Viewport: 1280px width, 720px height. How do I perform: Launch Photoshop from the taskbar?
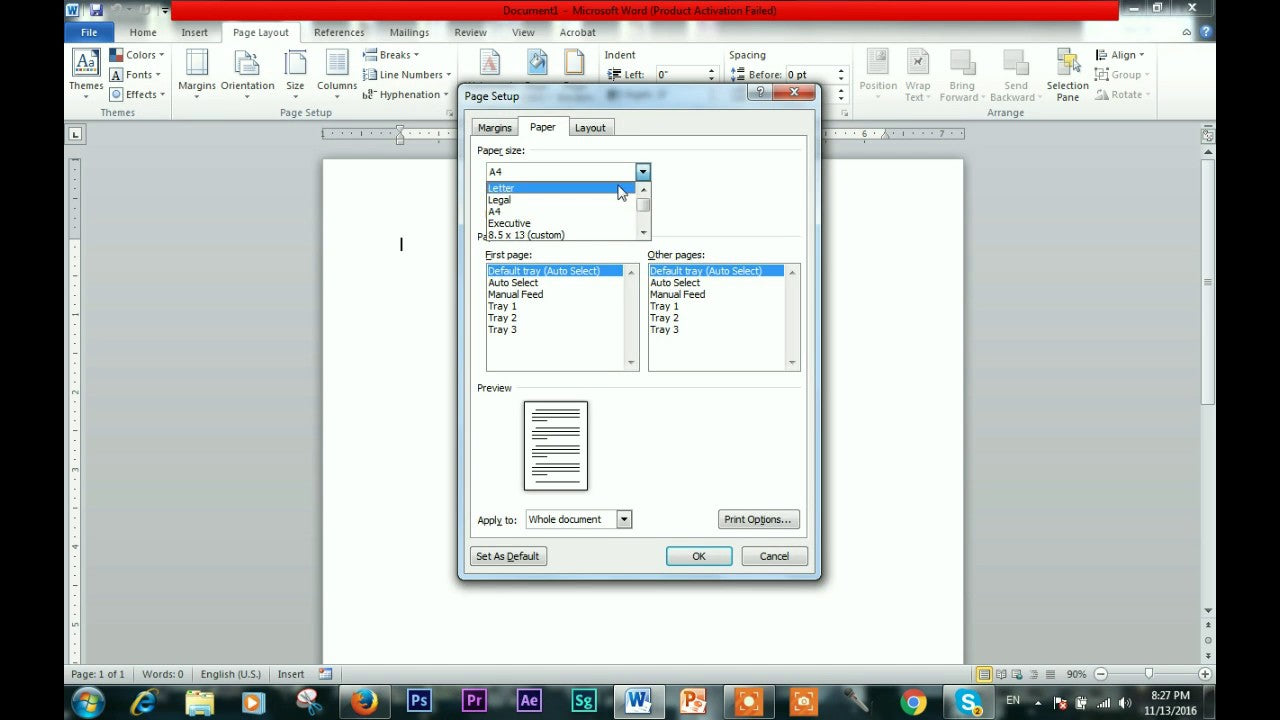click(x=419, y=701)
